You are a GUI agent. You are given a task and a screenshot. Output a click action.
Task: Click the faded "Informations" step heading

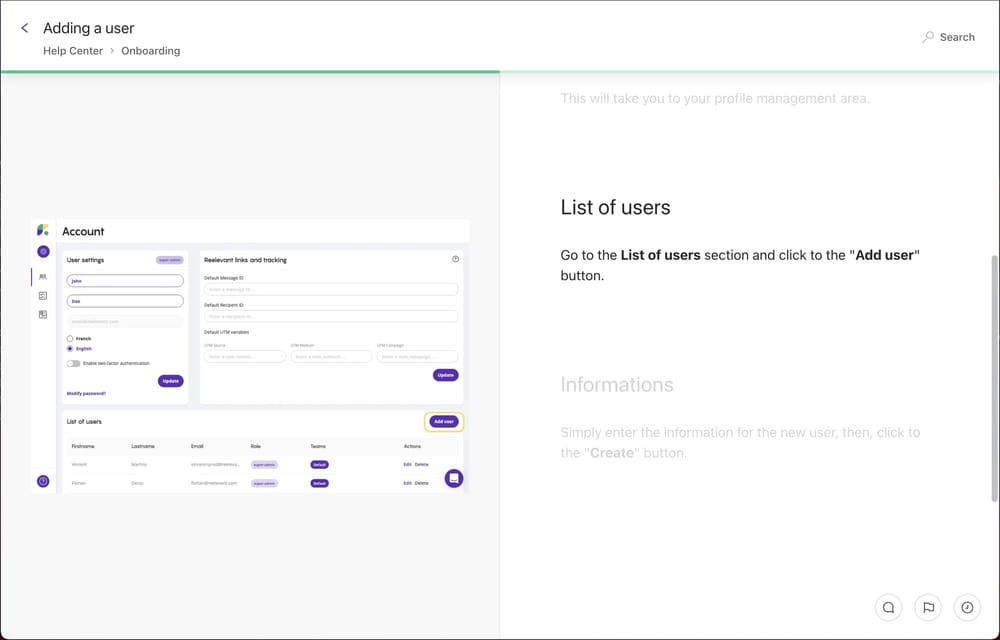click(x=617, y=385)
